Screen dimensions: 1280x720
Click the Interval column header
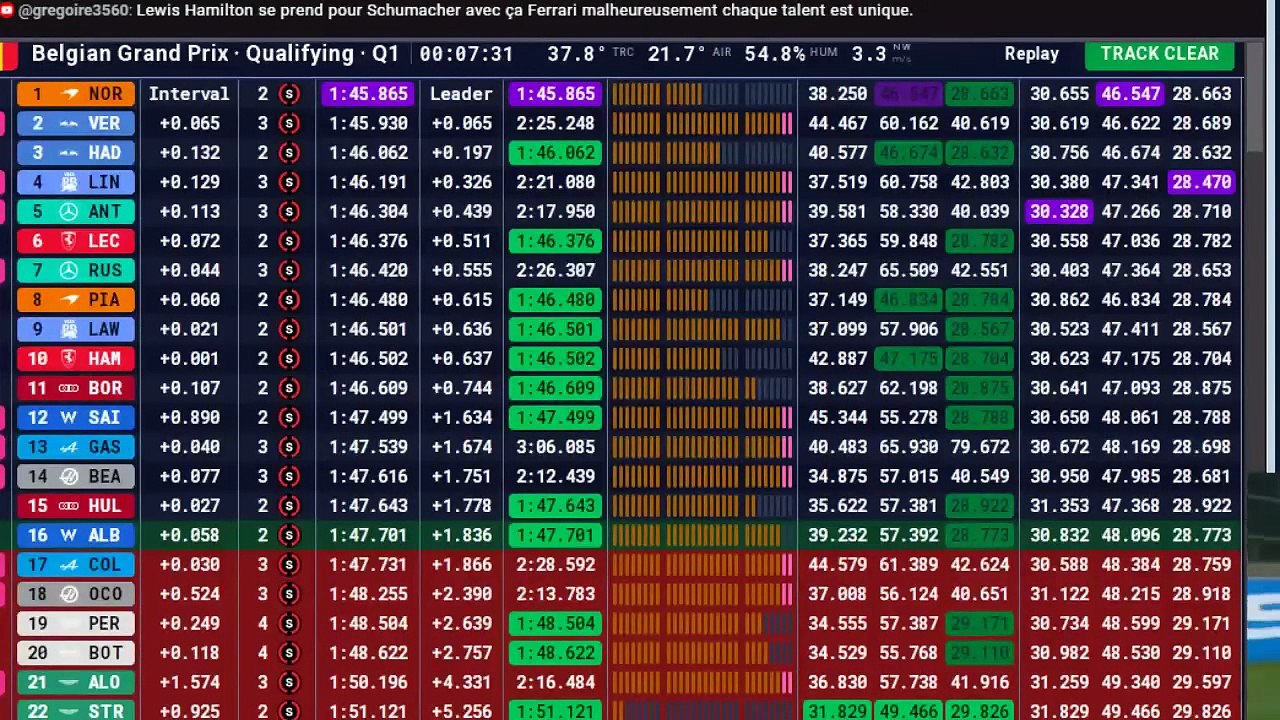(189, 94)
